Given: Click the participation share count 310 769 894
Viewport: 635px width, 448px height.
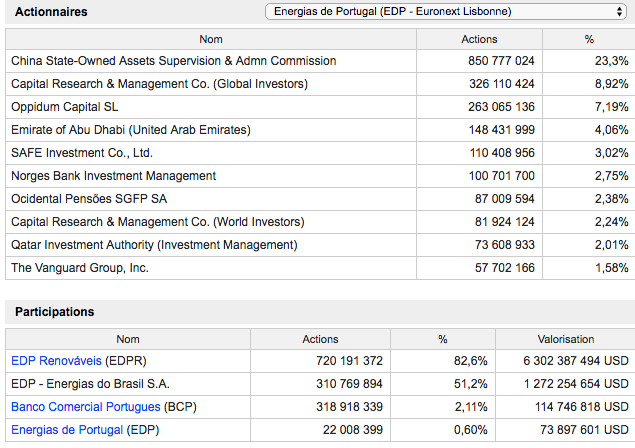Looking at the screenshot, I should (x=349, y=384).
